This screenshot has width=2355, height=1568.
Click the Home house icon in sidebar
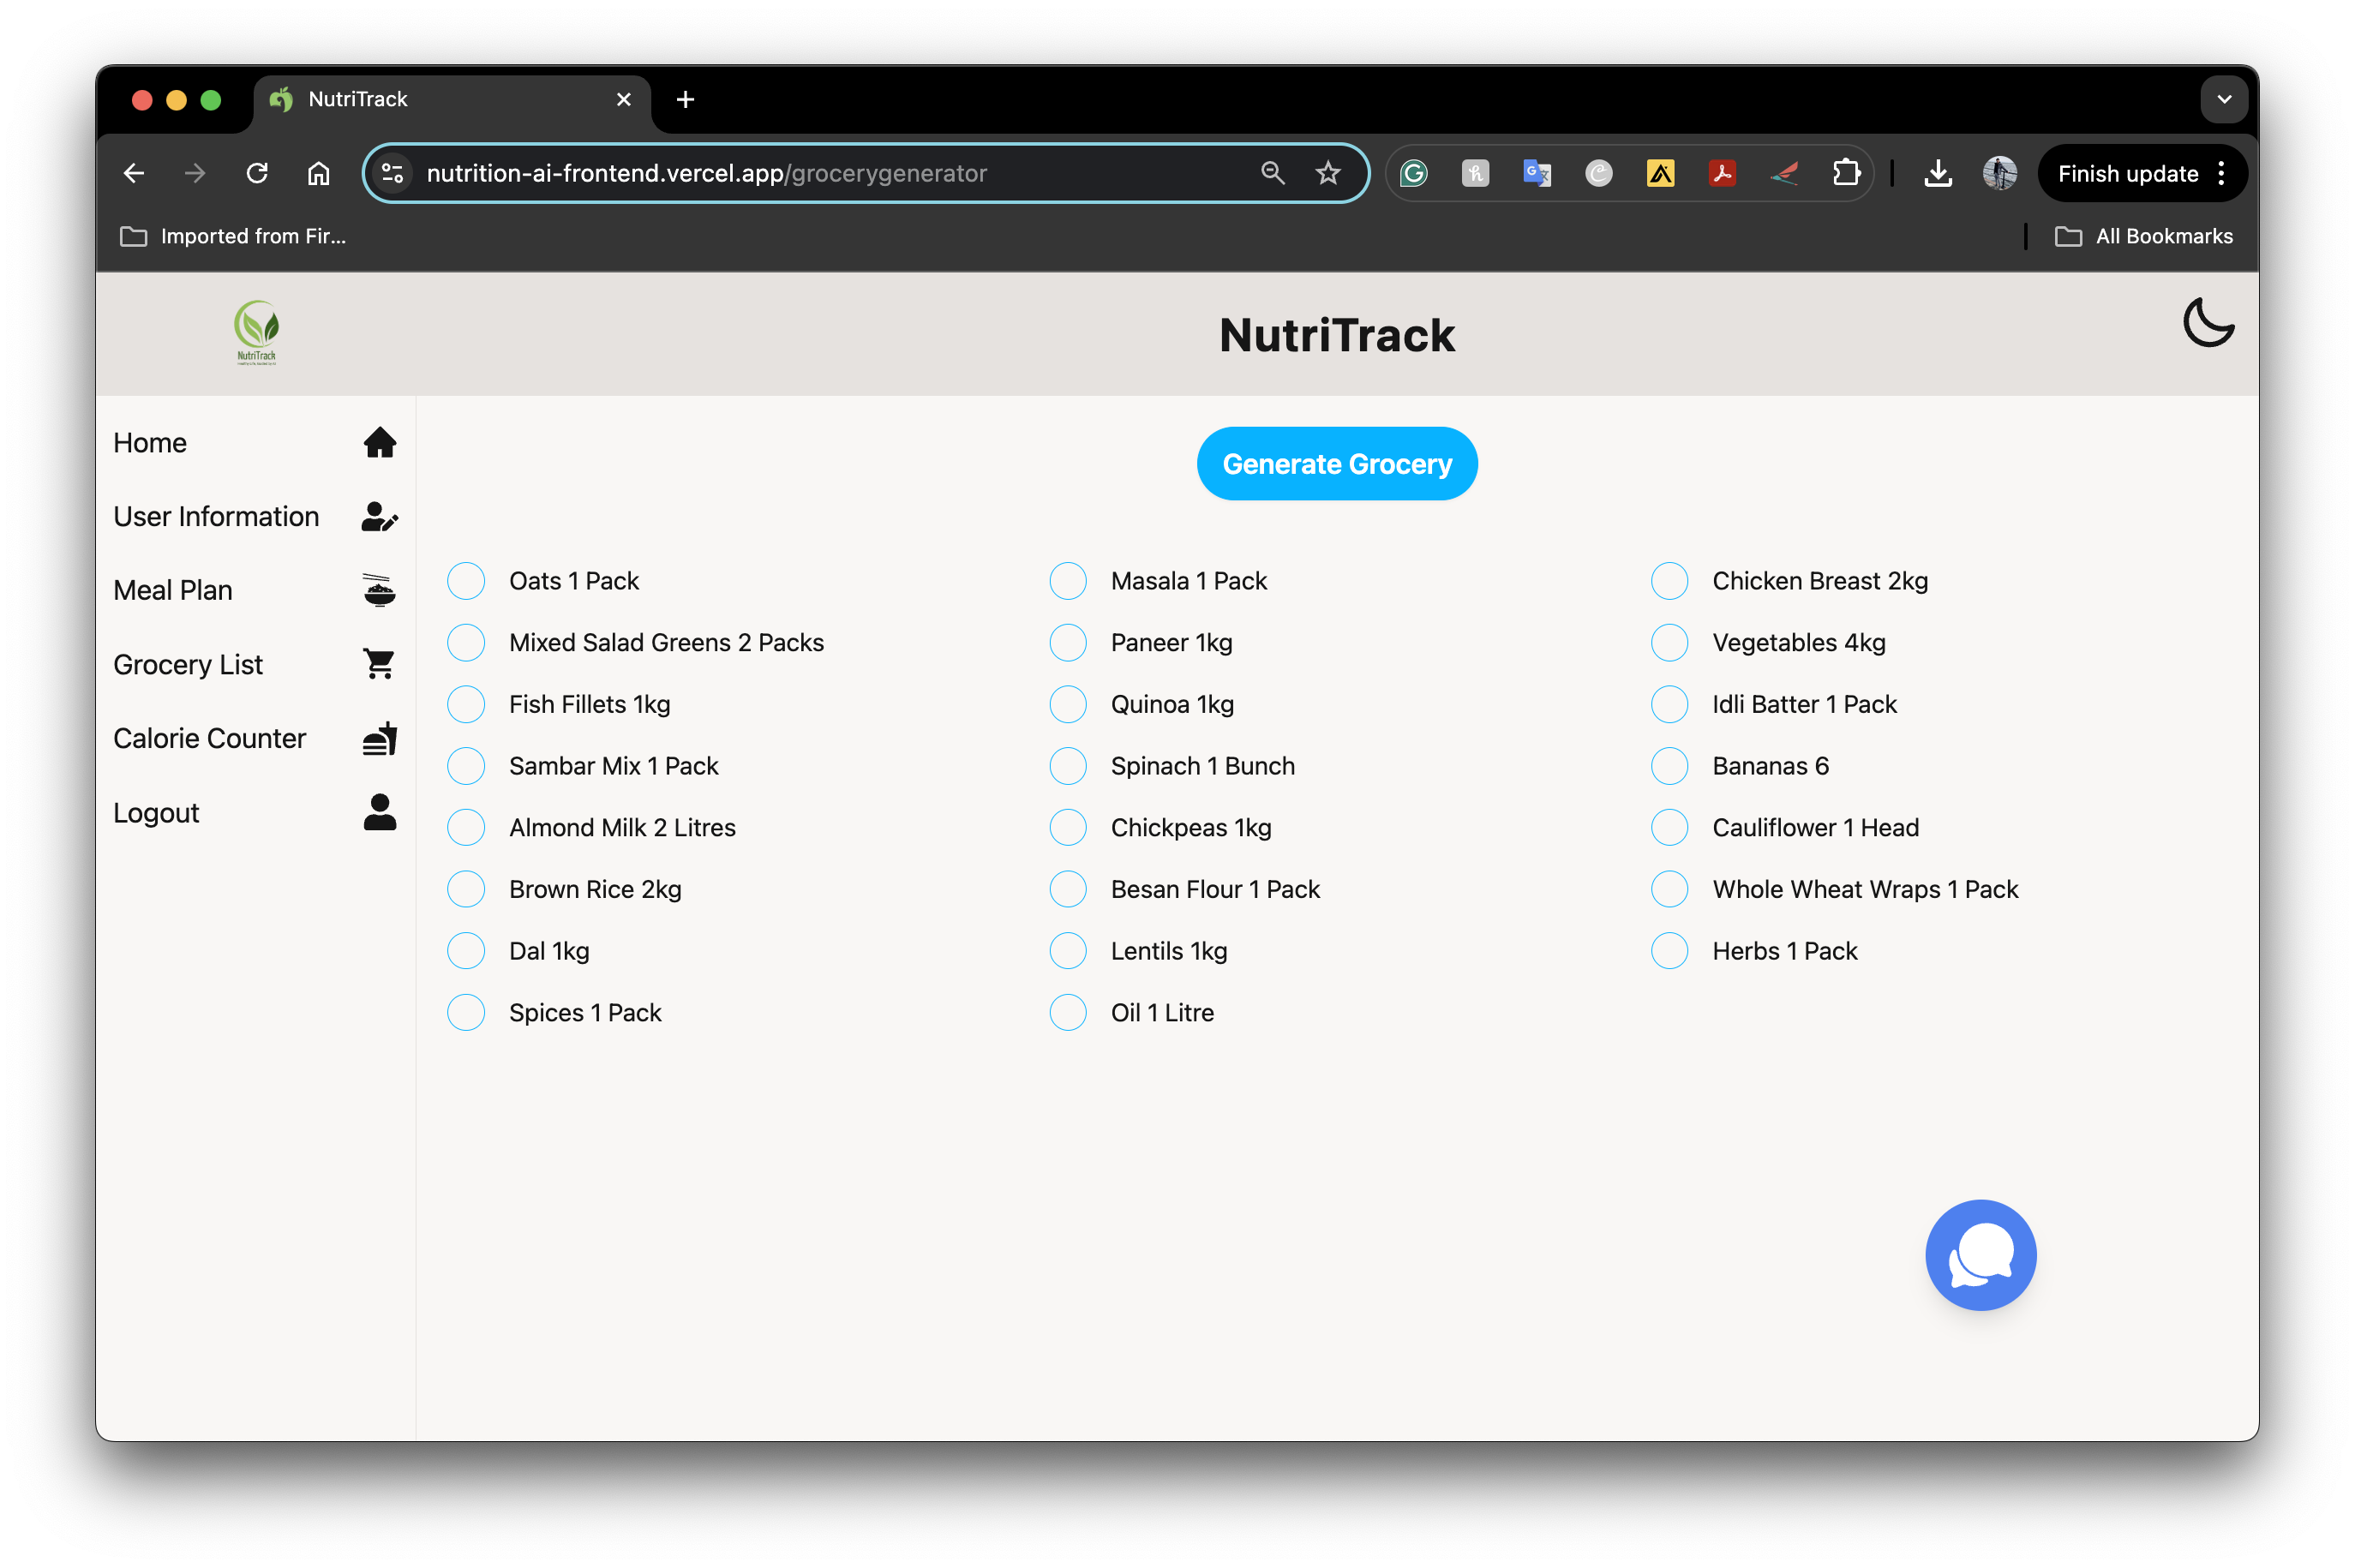(379, 442)
